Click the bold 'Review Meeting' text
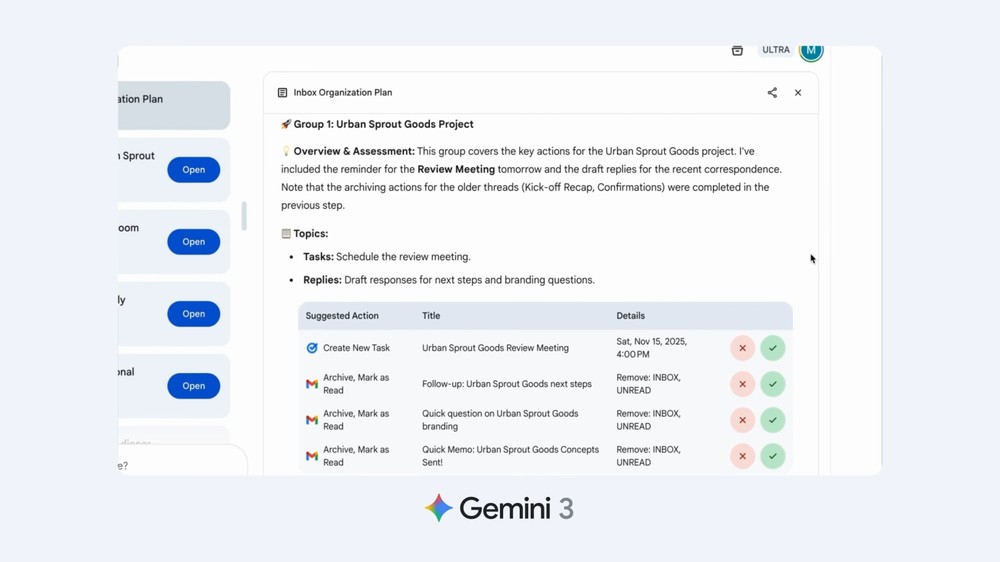 pos(456,169)
